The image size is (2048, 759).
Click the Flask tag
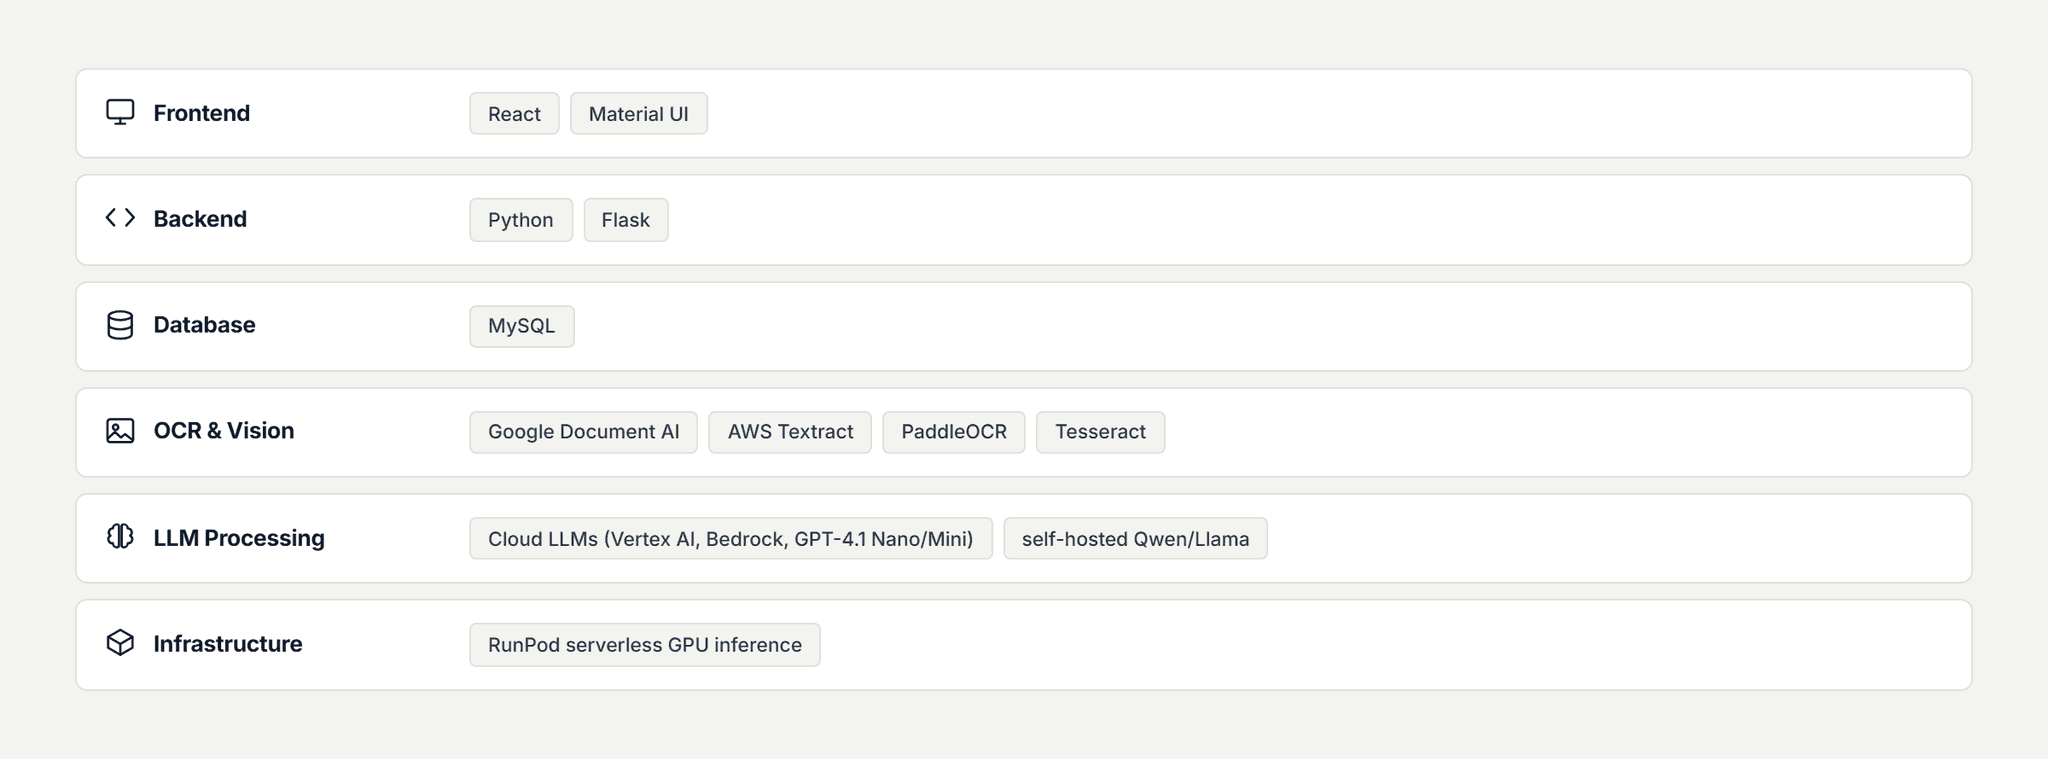tap(626, 220)
